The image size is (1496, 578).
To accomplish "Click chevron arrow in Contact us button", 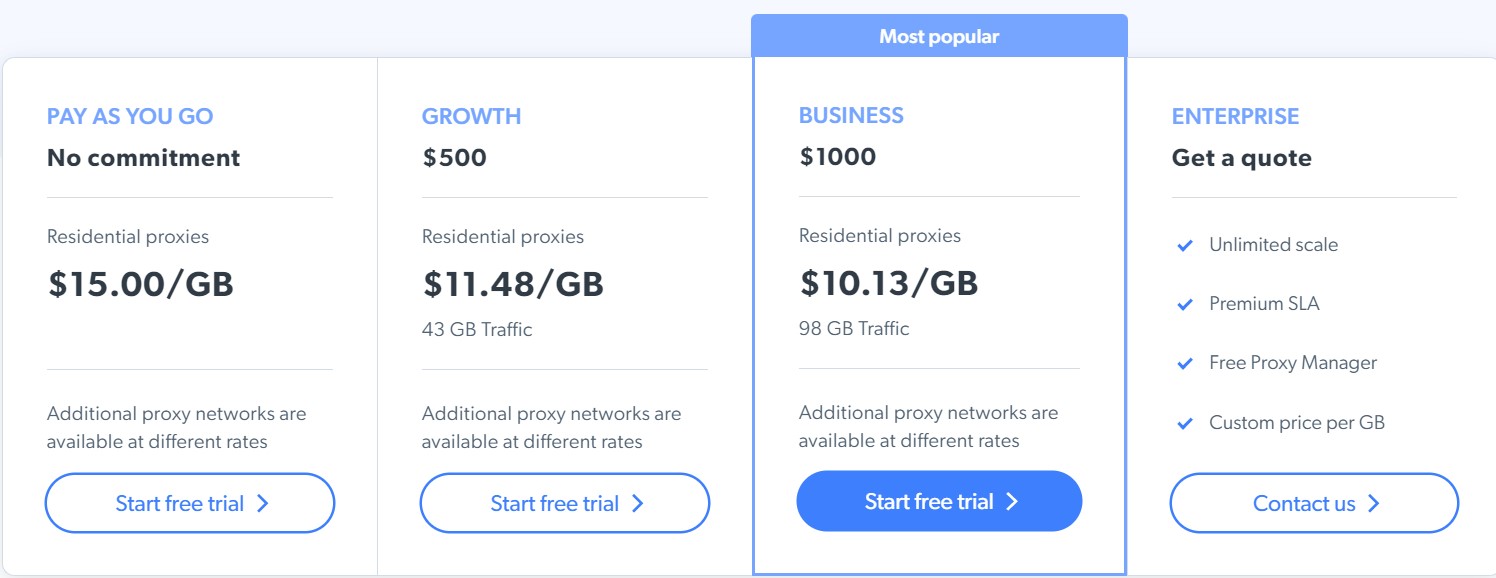I will tap(1374, 504).
